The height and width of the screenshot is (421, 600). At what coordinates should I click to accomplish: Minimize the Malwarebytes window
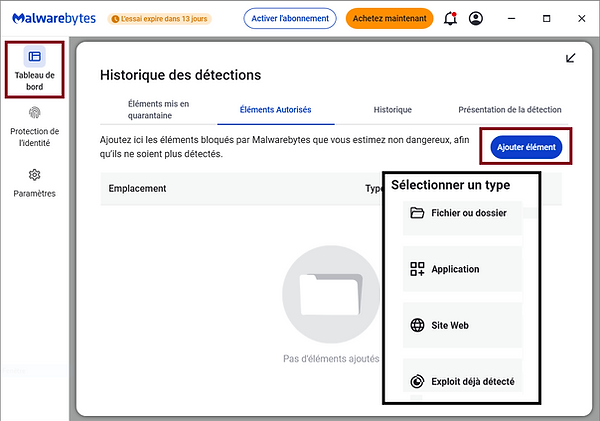[511, 18]
